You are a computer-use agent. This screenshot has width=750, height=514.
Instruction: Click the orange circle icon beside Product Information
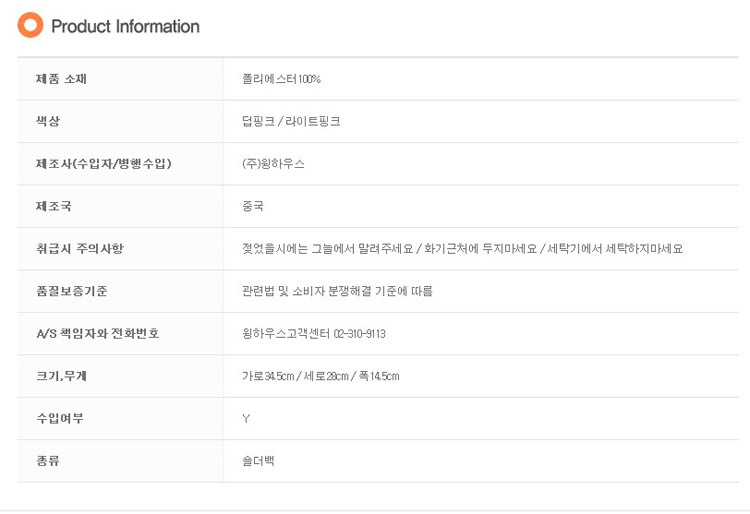tap(30, 25)
